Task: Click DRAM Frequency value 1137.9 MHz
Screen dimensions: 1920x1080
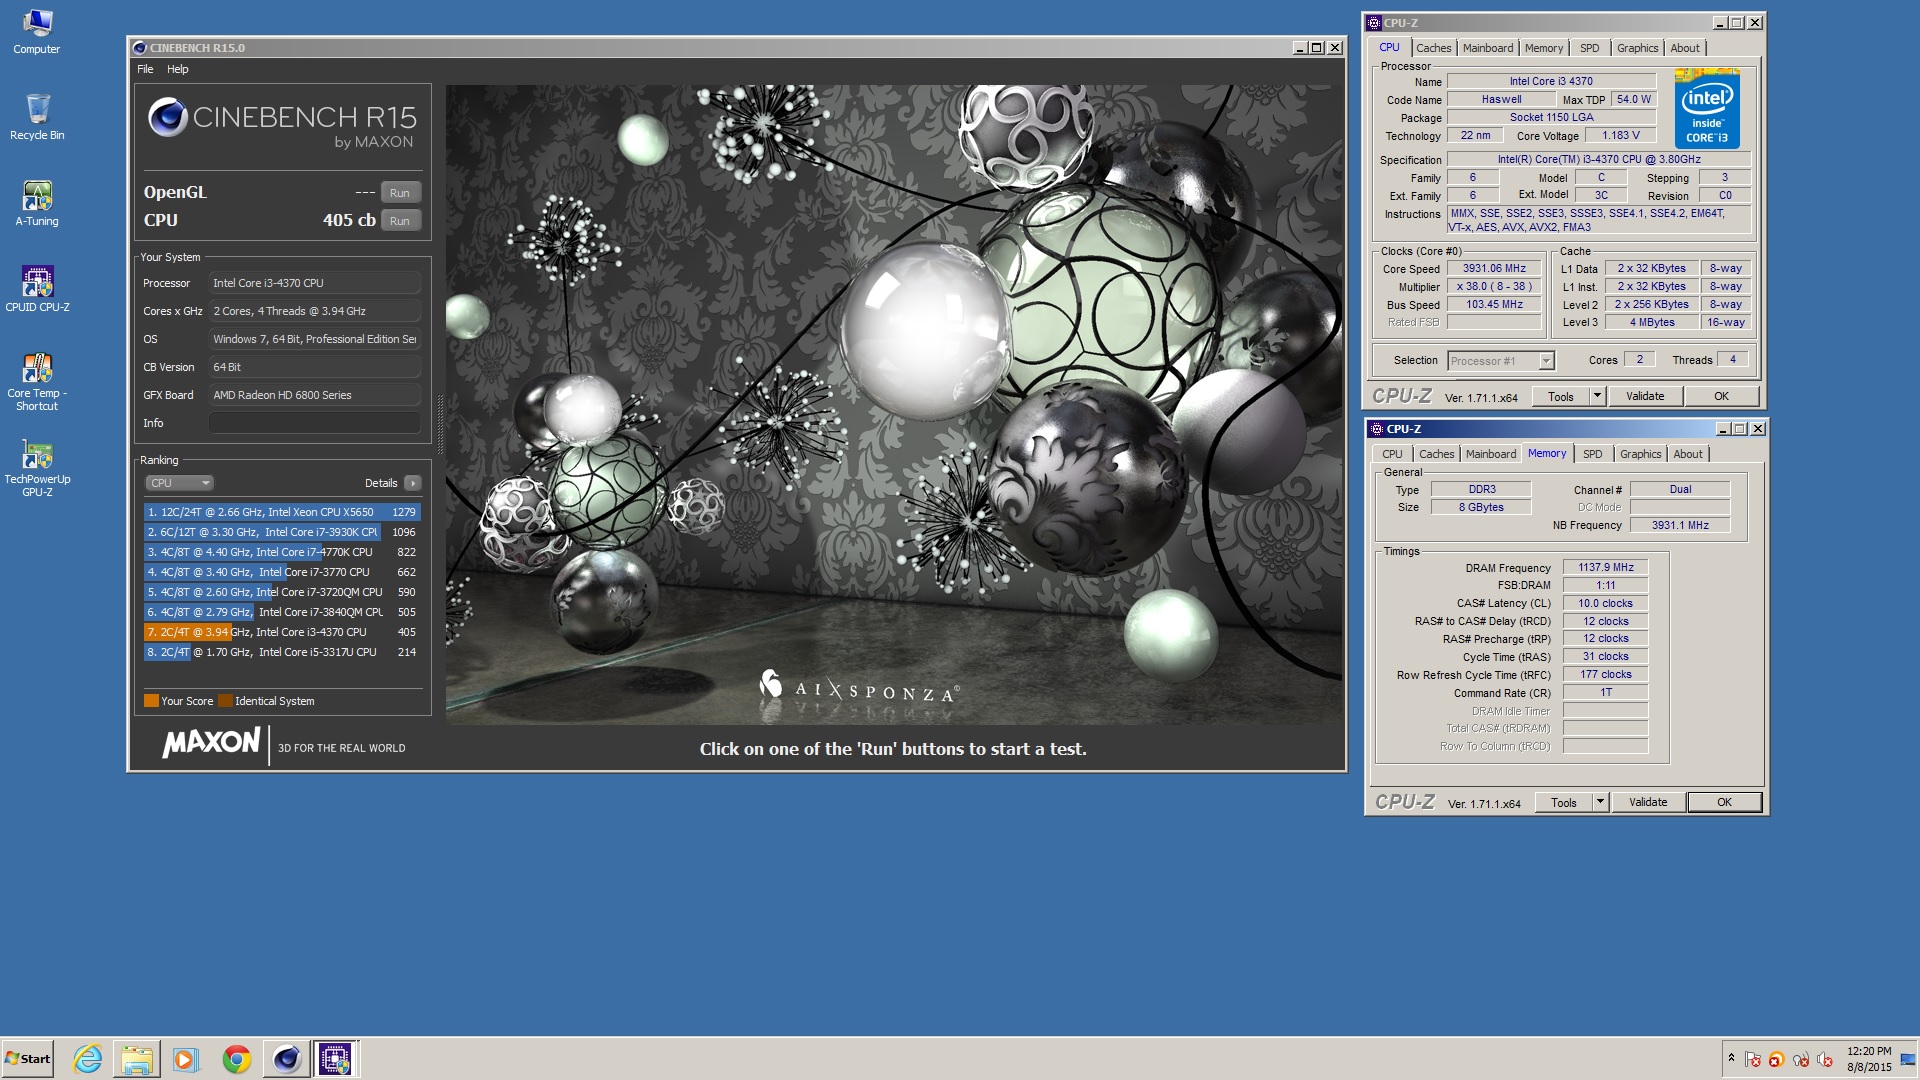Action: coord(1605,568)
